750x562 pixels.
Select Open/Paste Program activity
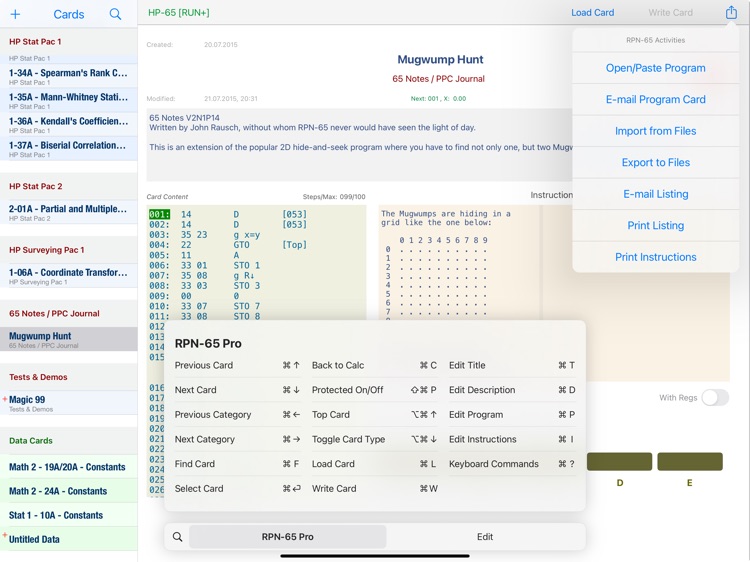tap(655, 68)
